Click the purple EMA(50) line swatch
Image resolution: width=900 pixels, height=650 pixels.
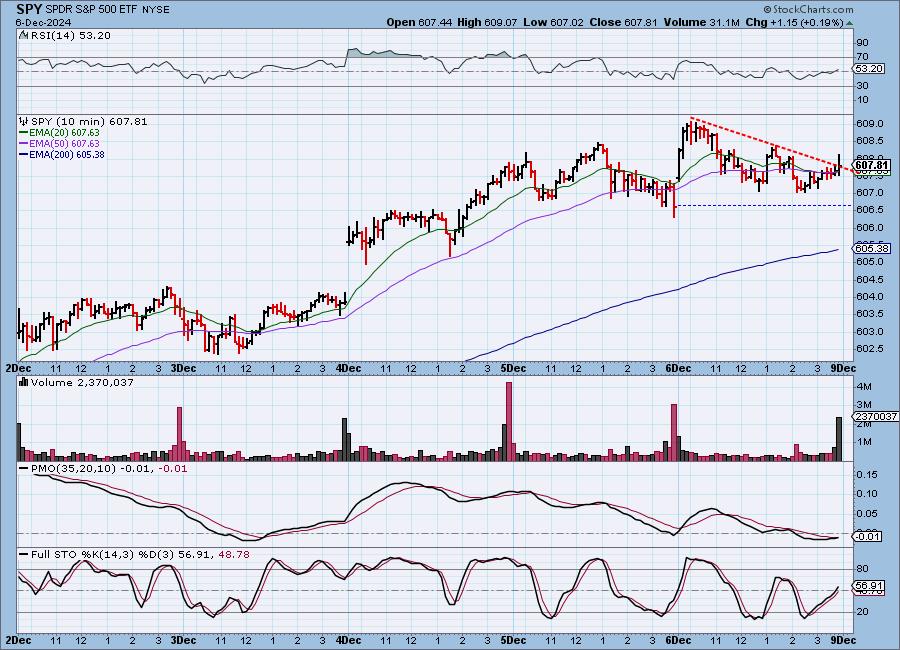tap(24, 144)
